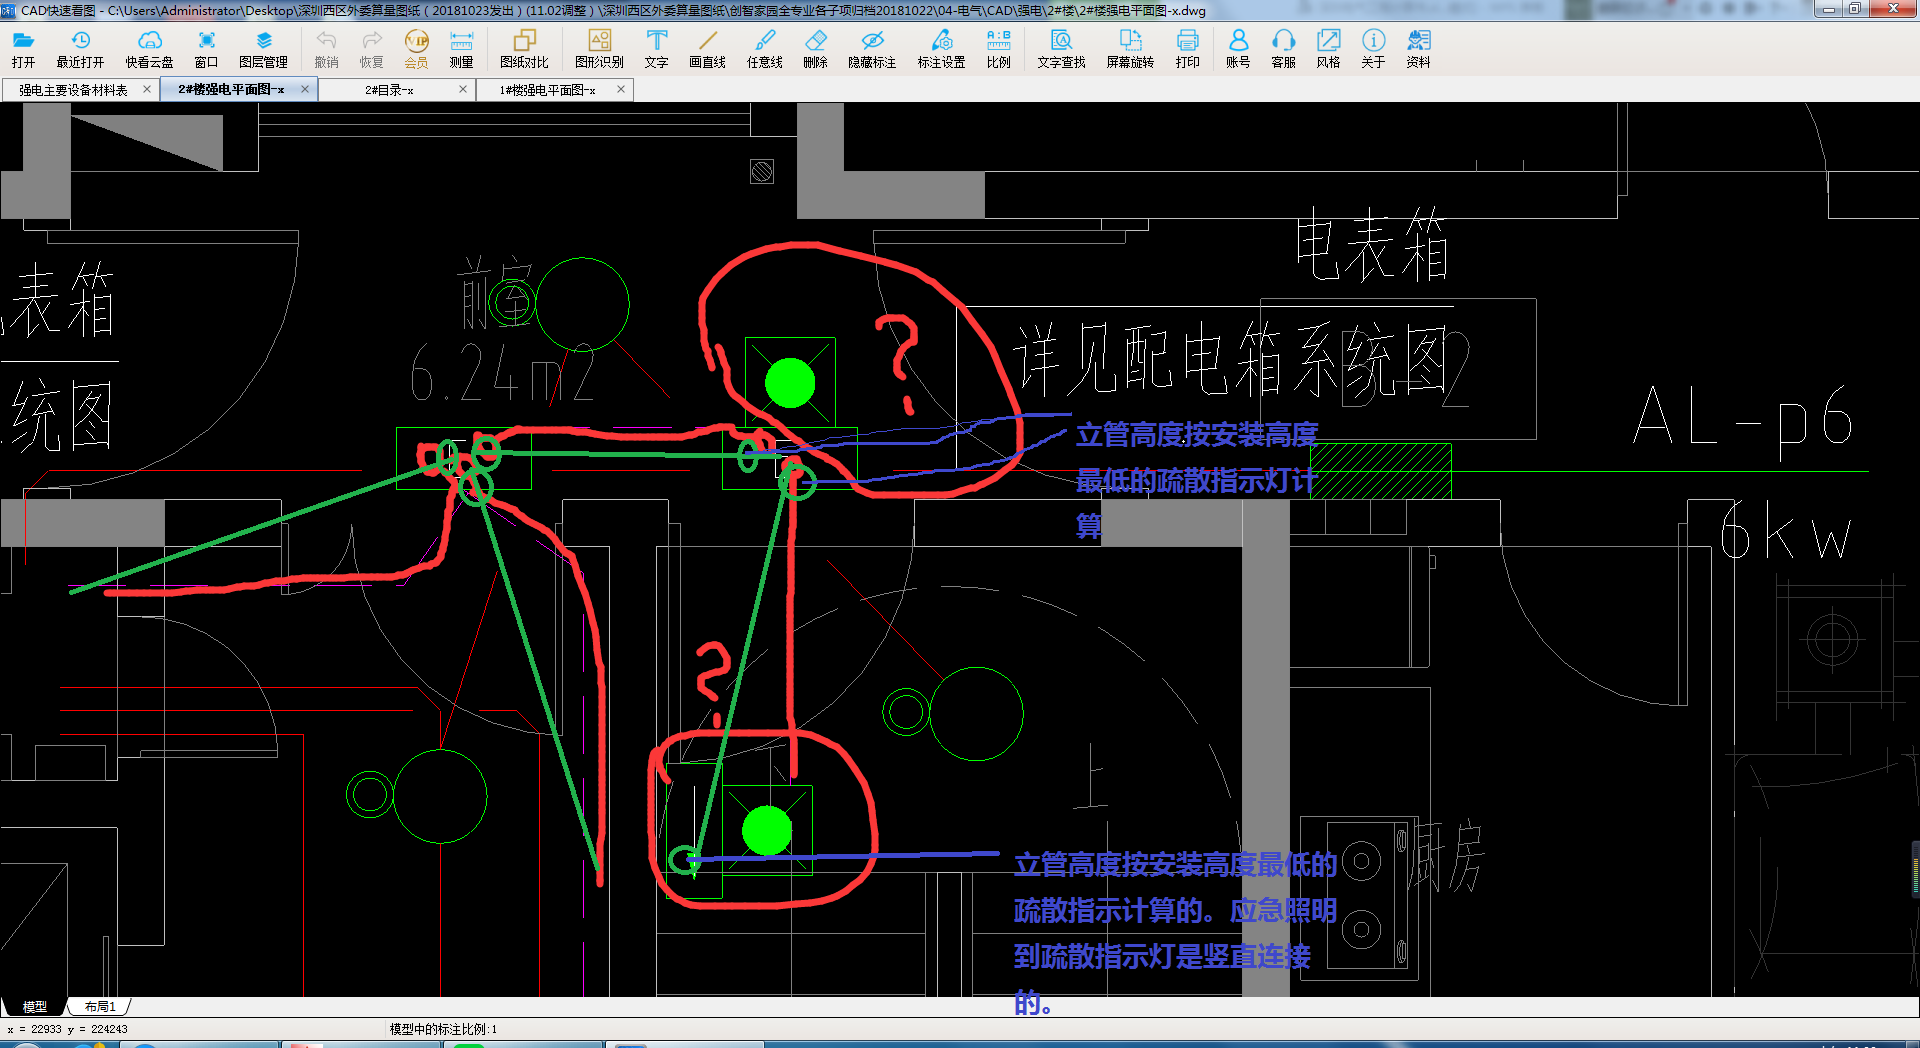Click the 窗口 zoom window tool
1920x1048 pixels.
[x=206, y=49]
